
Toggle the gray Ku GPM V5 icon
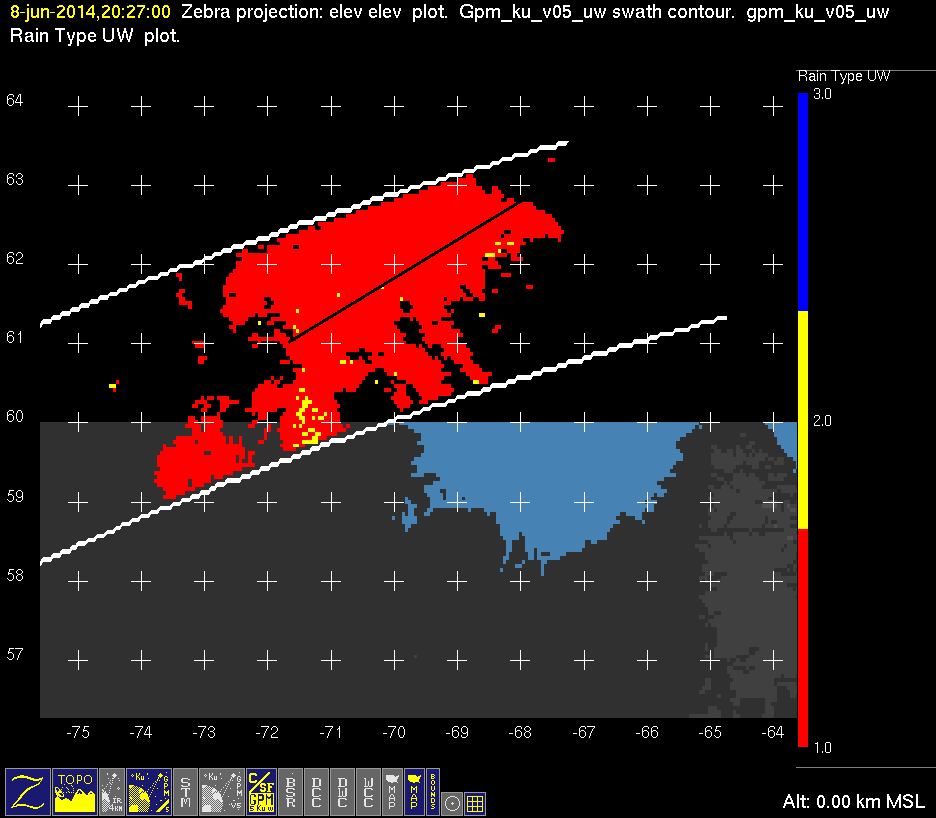coord(221,791)
